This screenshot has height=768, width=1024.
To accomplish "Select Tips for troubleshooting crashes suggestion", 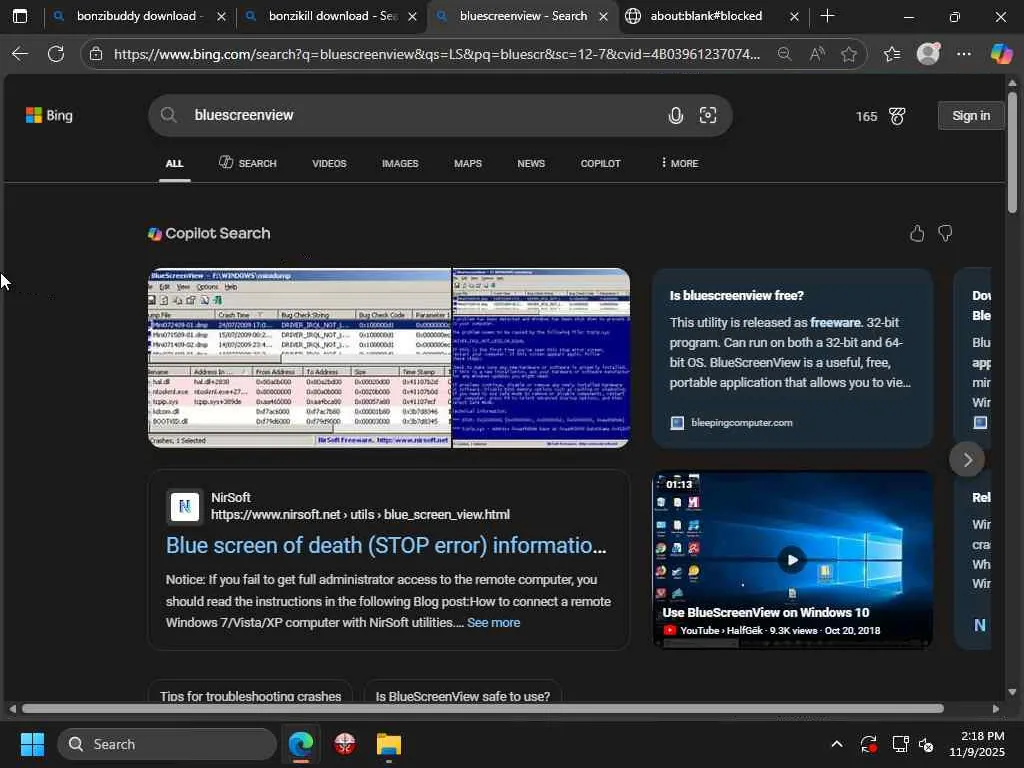I will click(251, 694).
